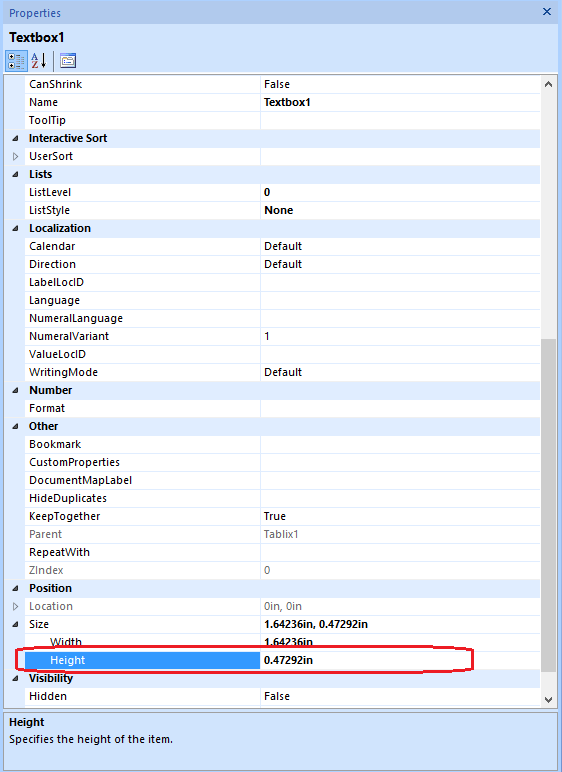
Task: Open Property Pages icon
Action: [68, 61]
